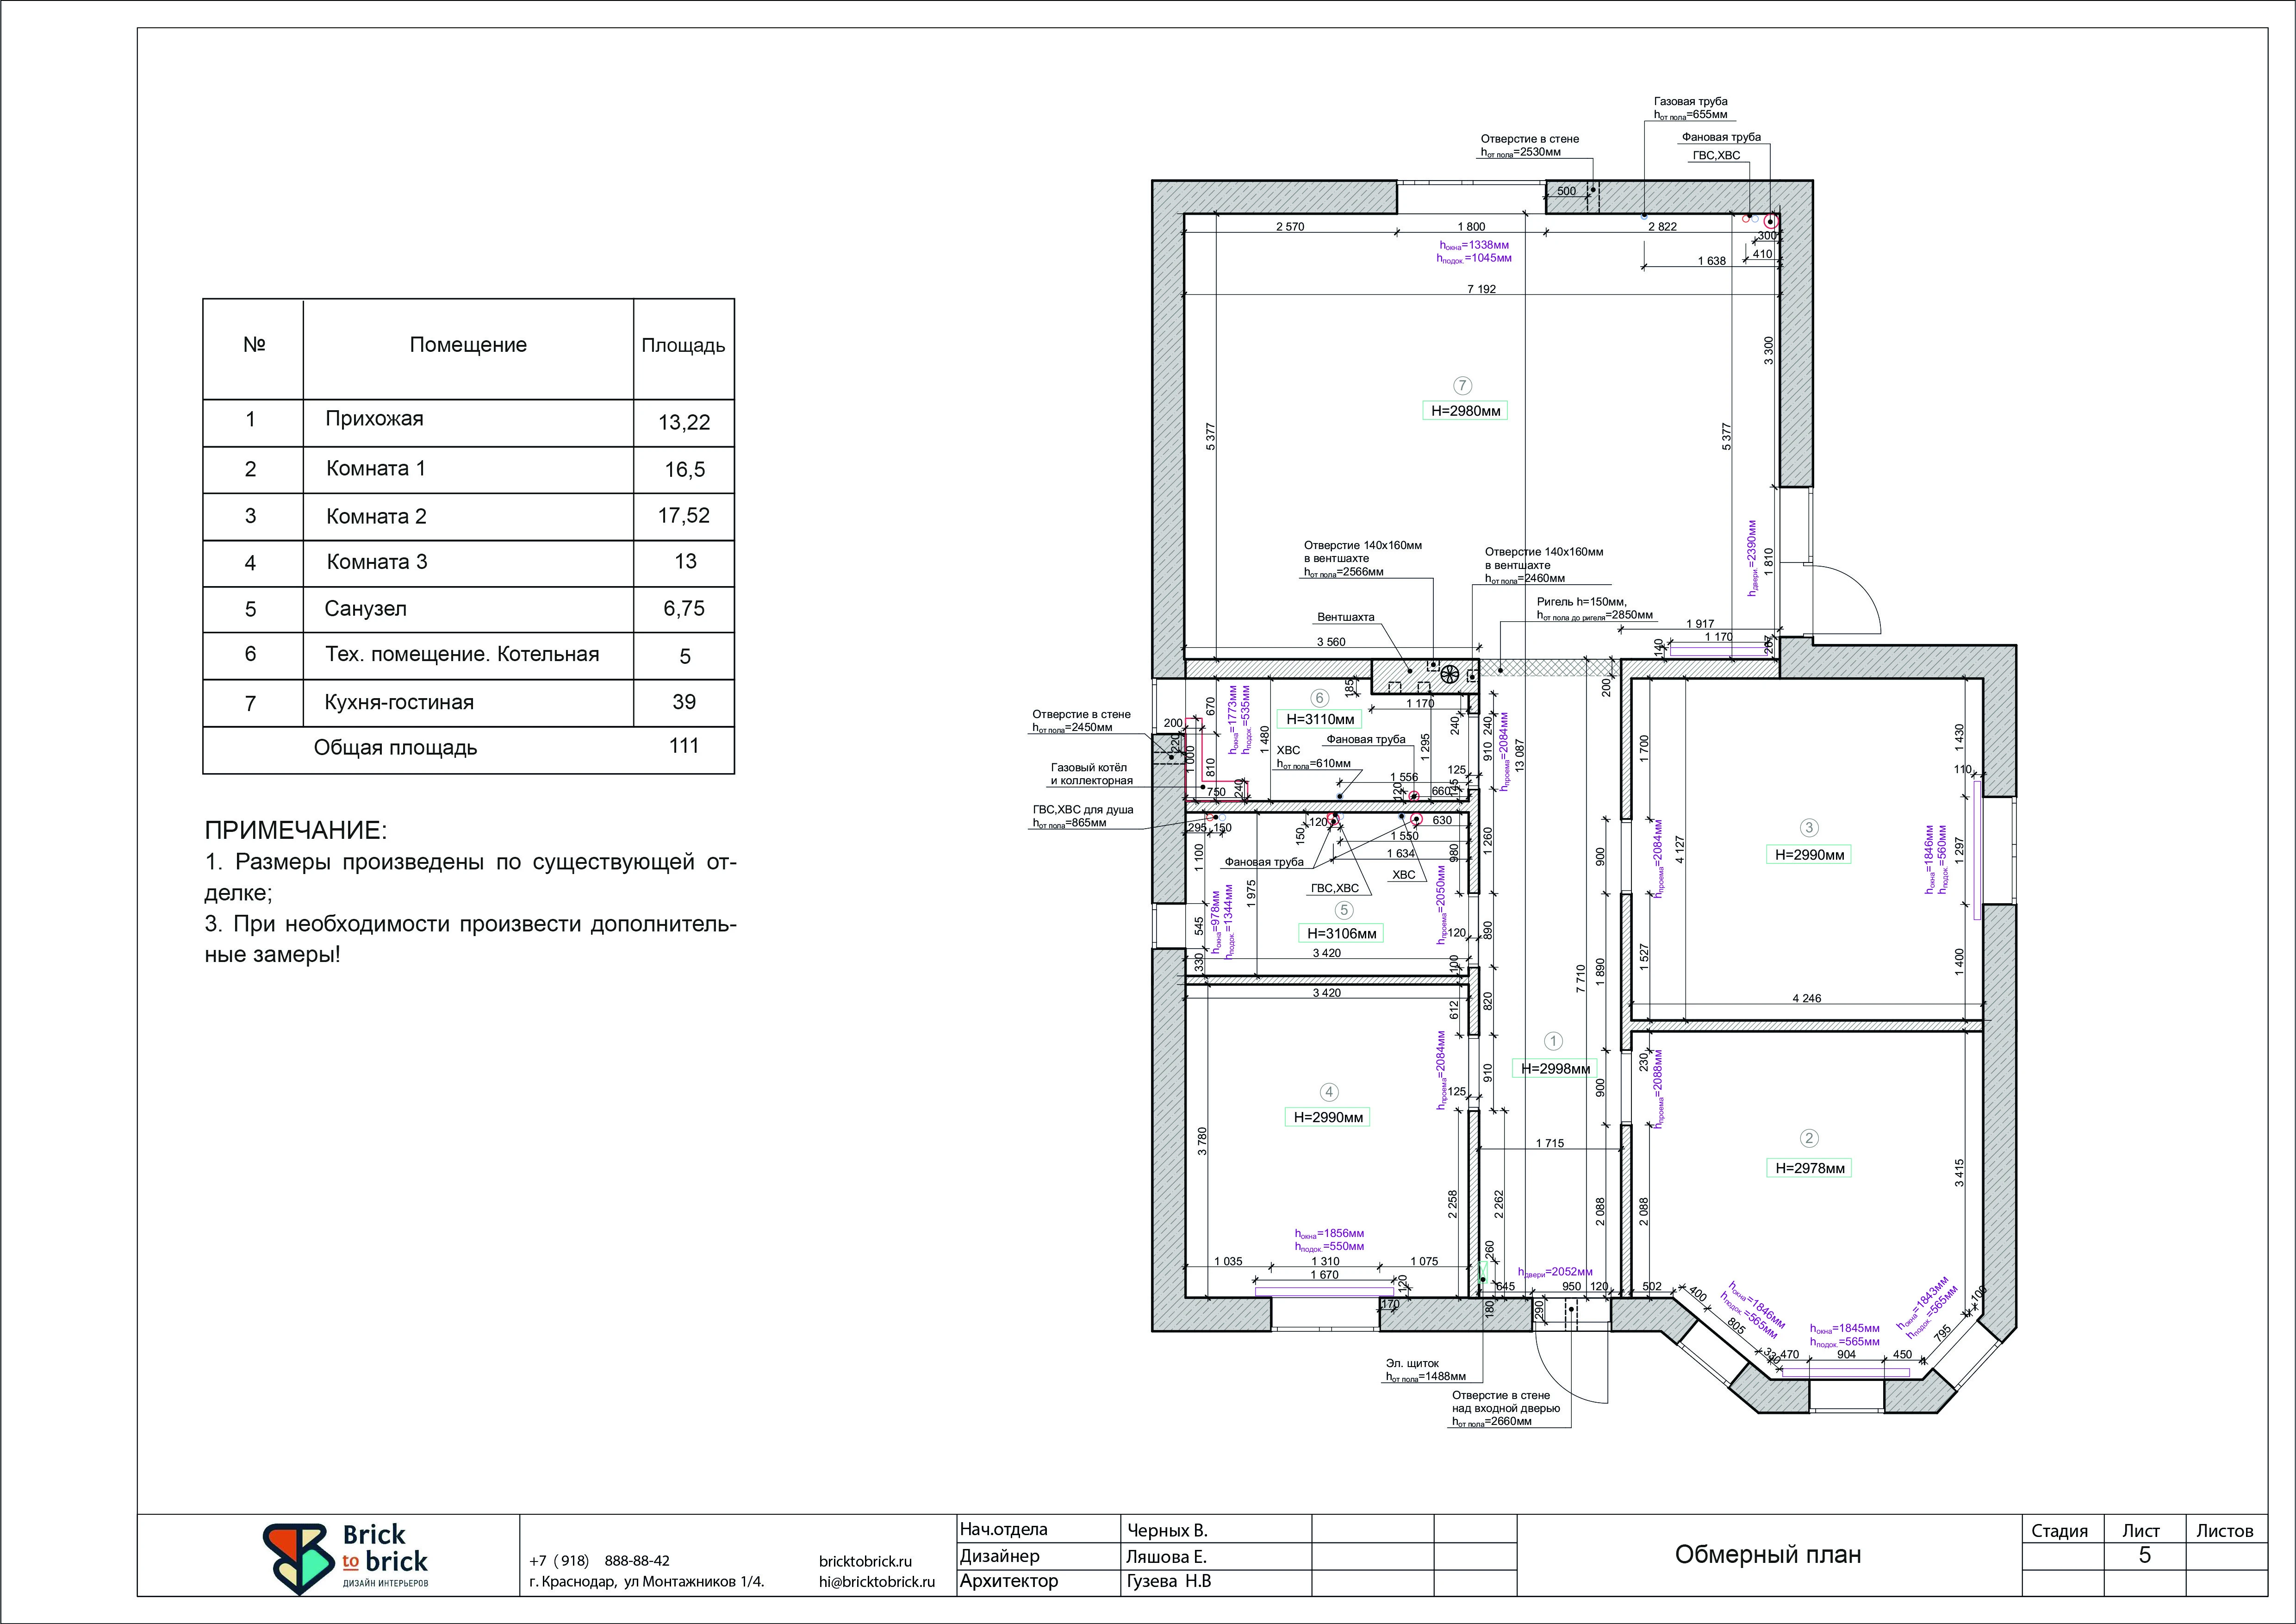Screen dimensions: 2296x1624
Task: Click the circled number 6 boiler room marker
Action: click(1319, 698)
